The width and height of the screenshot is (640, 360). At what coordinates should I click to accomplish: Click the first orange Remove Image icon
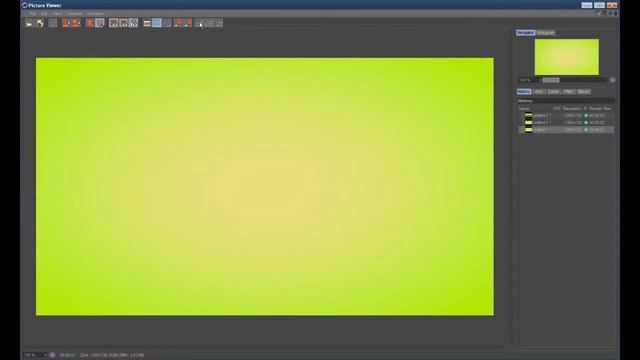[x=67, y=23]
